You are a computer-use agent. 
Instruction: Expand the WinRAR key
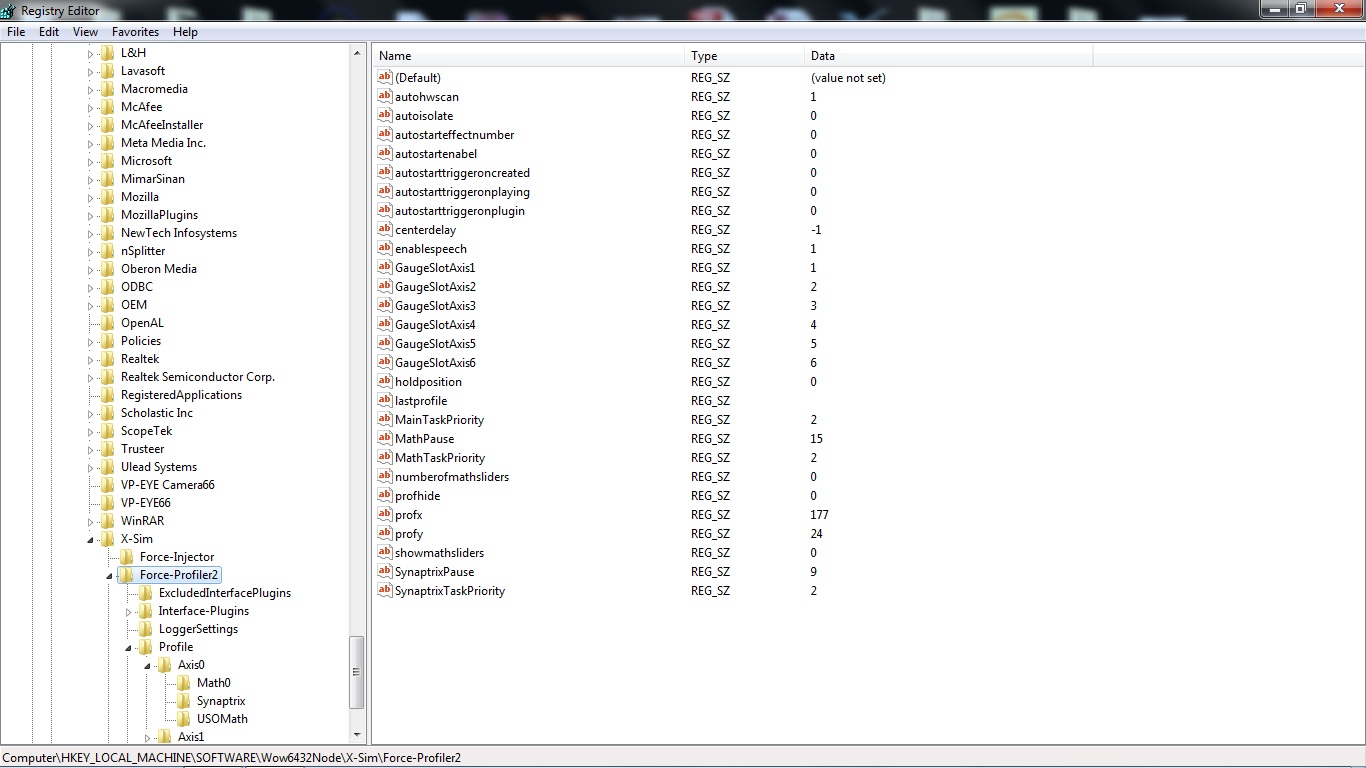pos(90,521)
